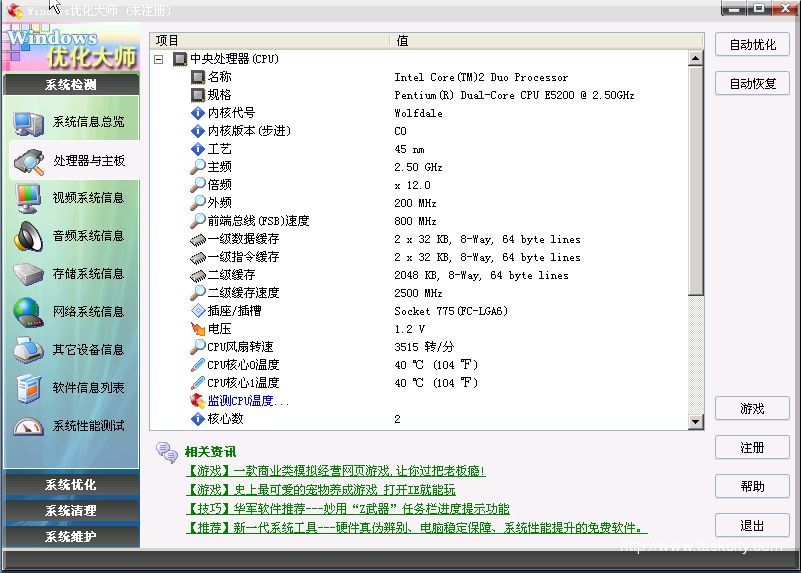Collapse the 中央处理器(CPU) tree node
Screen dimensions: 801x573
159,59
